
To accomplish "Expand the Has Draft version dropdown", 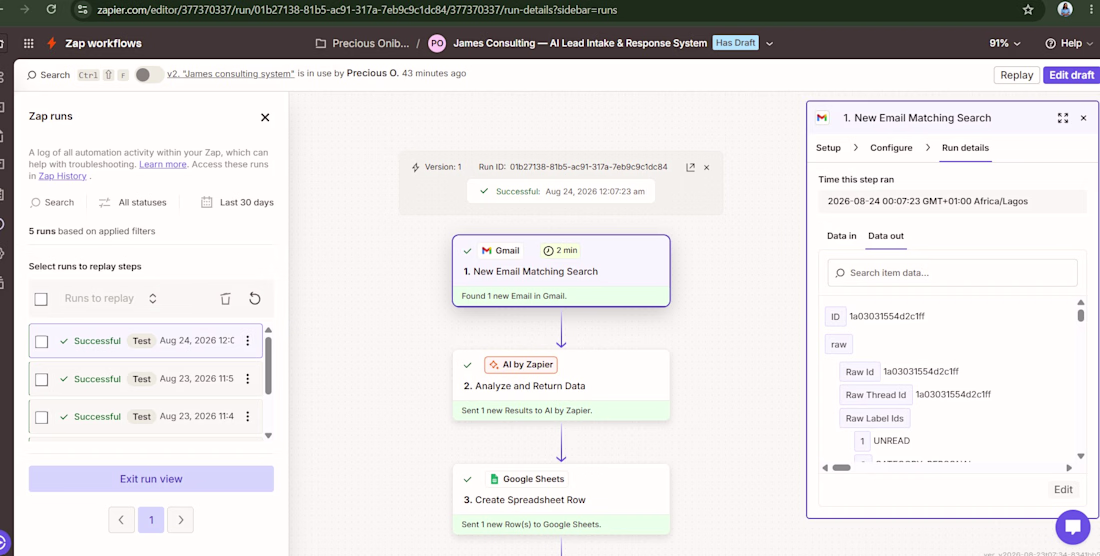I will [770, 43].
